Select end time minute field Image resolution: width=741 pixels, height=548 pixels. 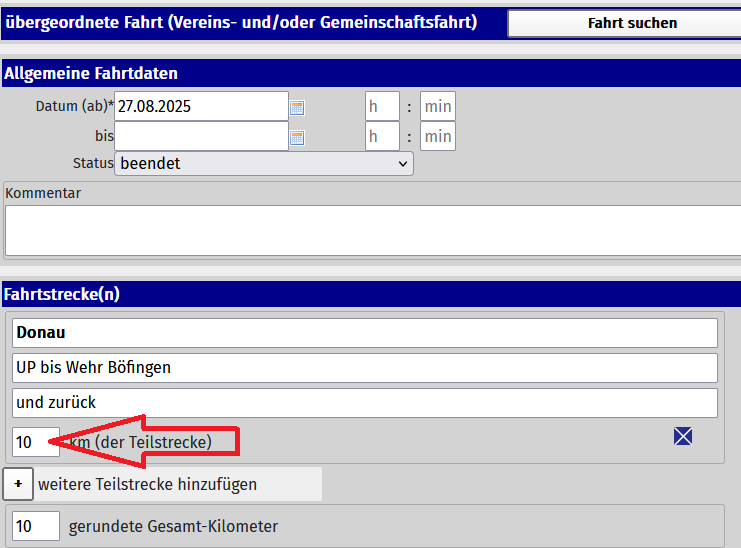click(x=437, y=137)
